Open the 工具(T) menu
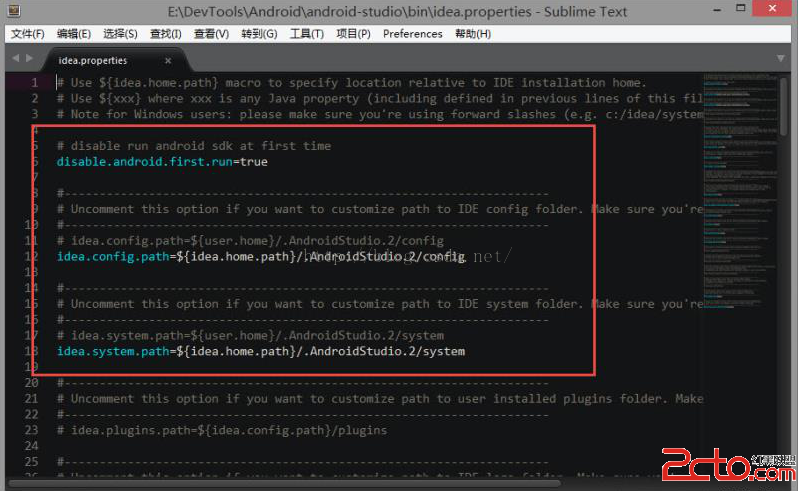Viewport: 799px width, 491px height. (x=307, y=34)
